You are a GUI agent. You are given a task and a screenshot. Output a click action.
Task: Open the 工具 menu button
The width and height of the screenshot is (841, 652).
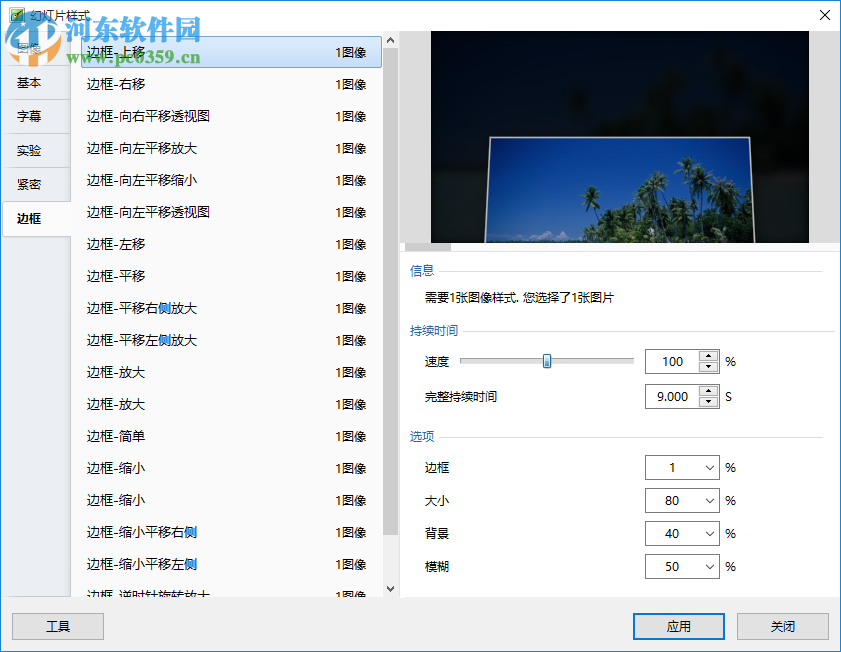tap(57, 626)
